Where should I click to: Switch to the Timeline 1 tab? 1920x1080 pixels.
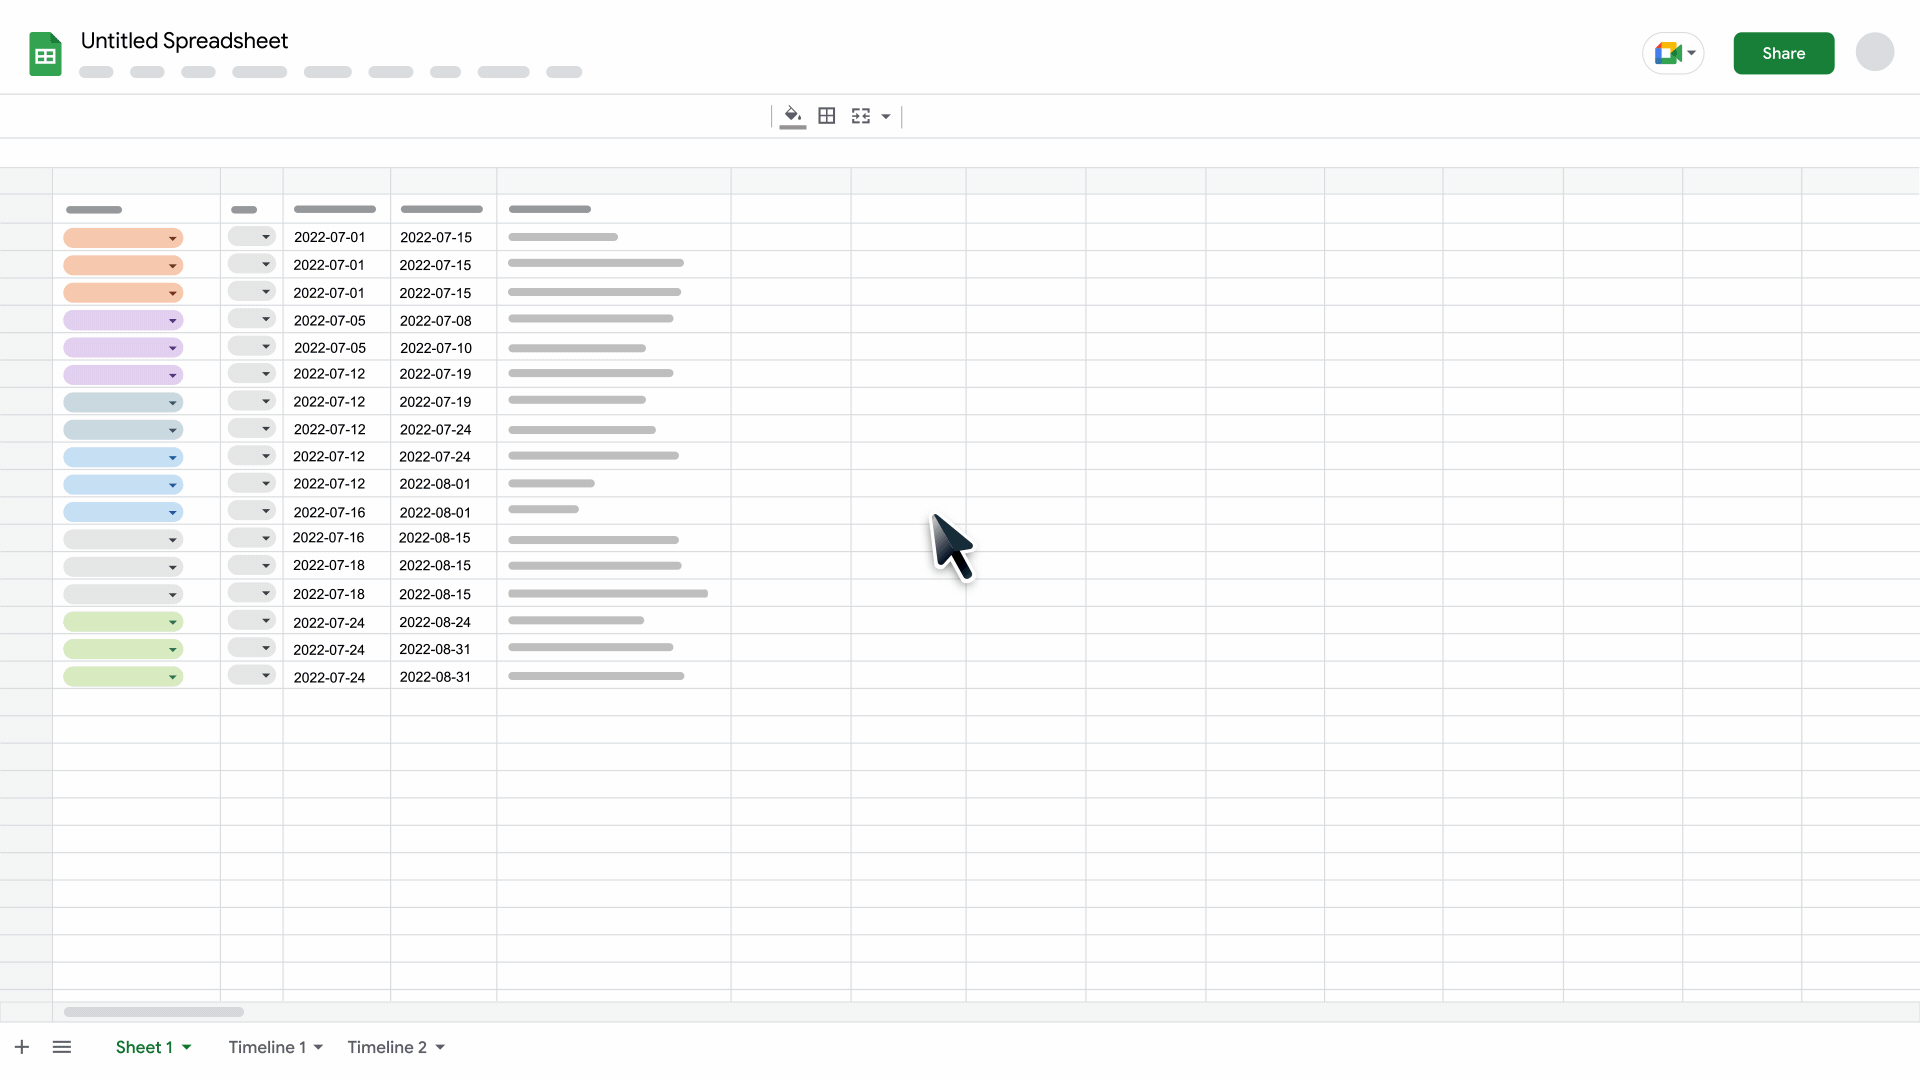tap(266, 1047)
